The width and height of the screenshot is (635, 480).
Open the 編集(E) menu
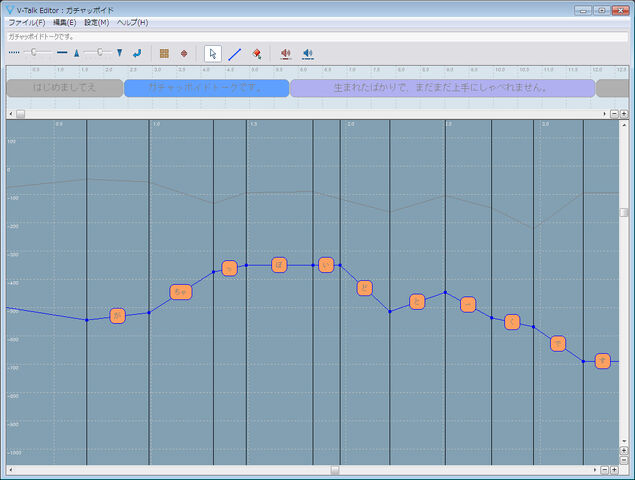[65, 23]
